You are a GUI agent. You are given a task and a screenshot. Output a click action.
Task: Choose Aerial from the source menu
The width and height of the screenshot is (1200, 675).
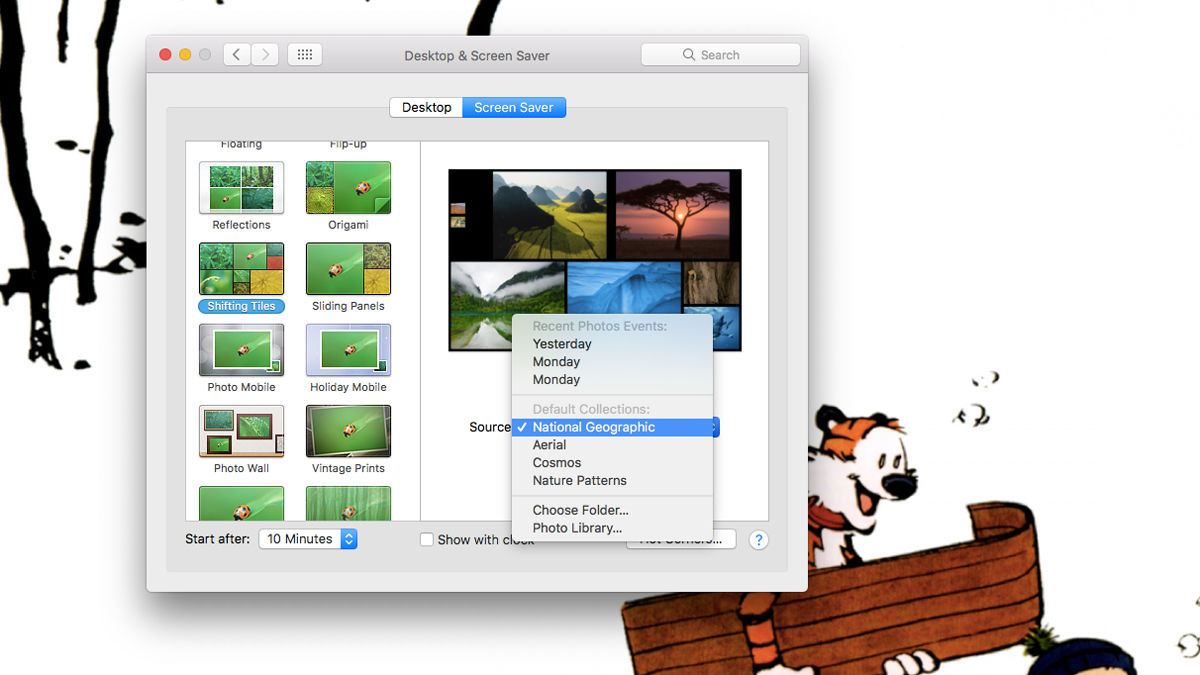[x=549, y=445]
